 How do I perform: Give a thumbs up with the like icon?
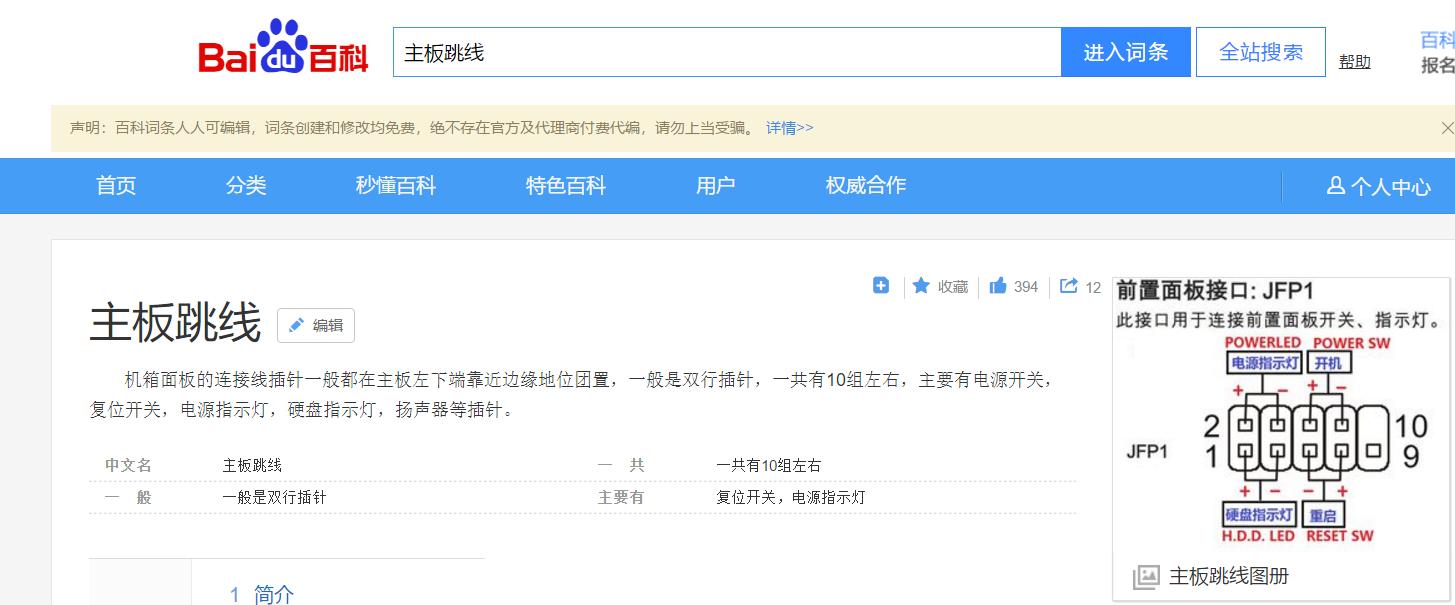[998, 286]
